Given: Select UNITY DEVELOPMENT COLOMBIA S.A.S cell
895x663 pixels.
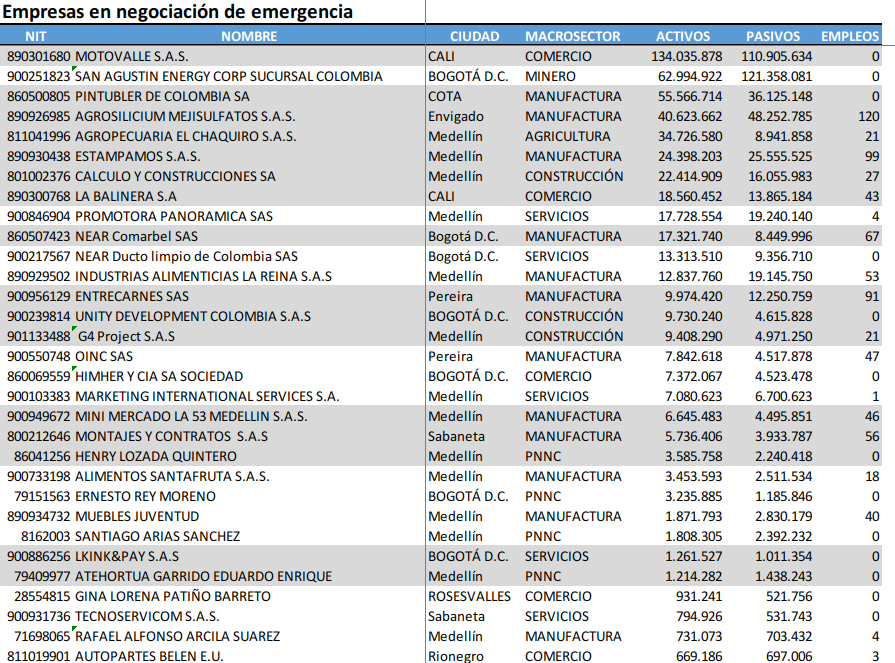Looking at the screenshot, I should (x=193, y=316).
